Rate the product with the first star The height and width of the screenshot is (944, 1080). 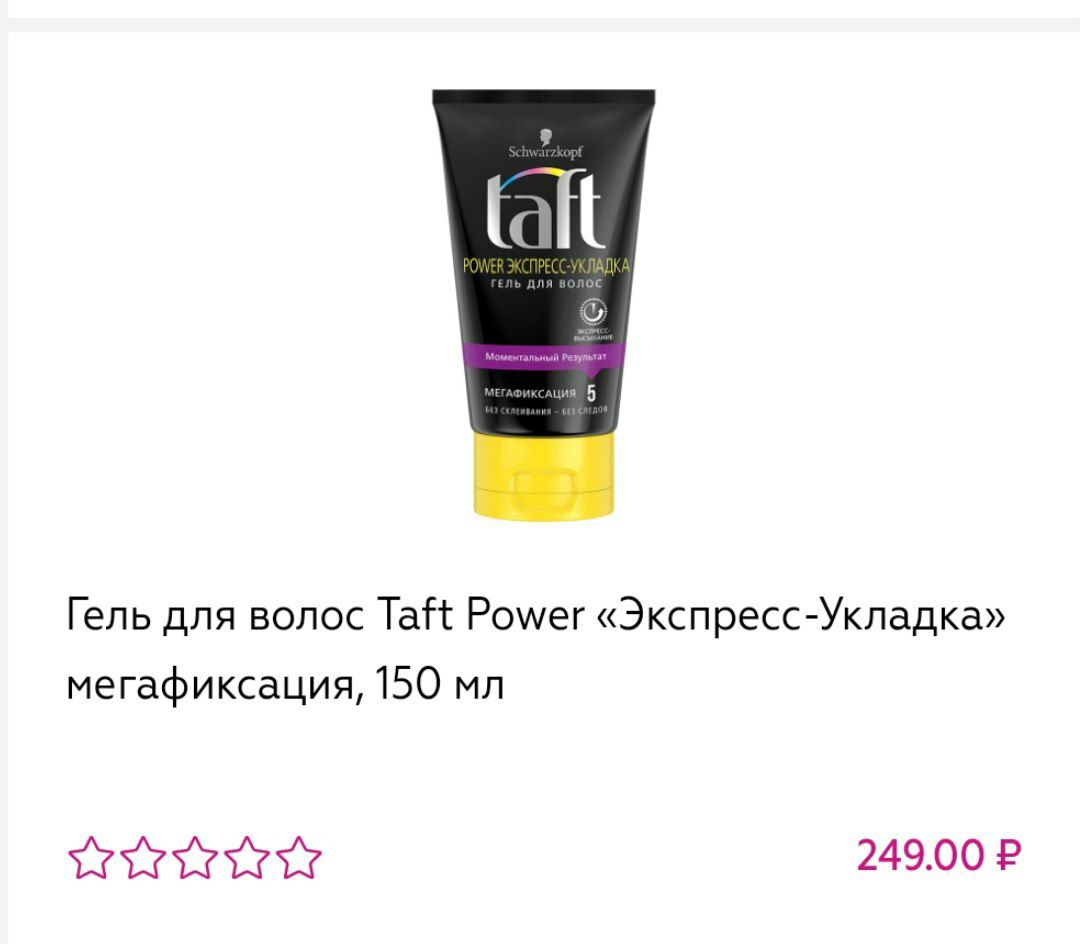tap(90, 858)
